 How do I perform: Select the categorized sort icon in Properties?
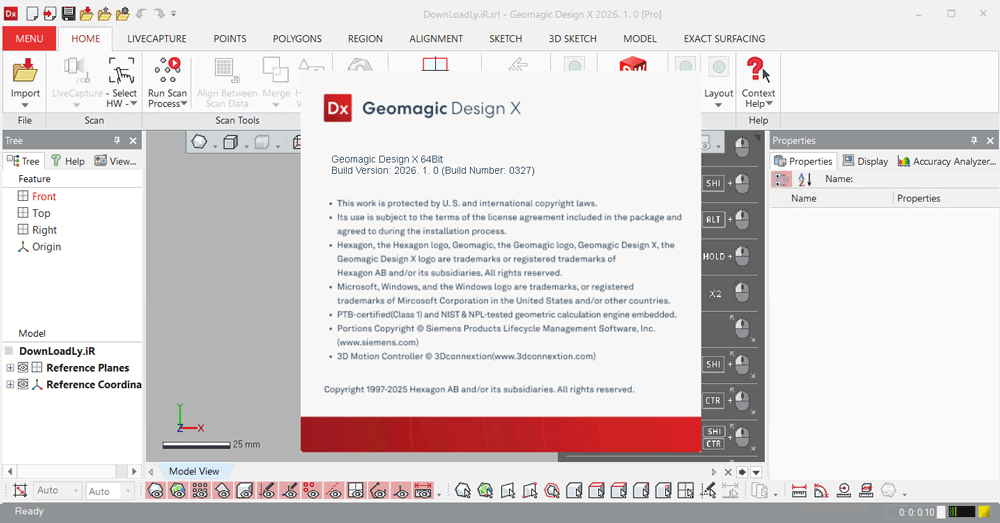[782, 179]
